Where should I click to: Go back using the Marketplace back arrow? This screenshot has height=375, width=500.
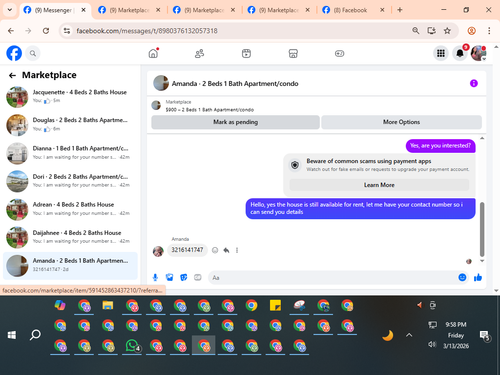click(12, 76)
